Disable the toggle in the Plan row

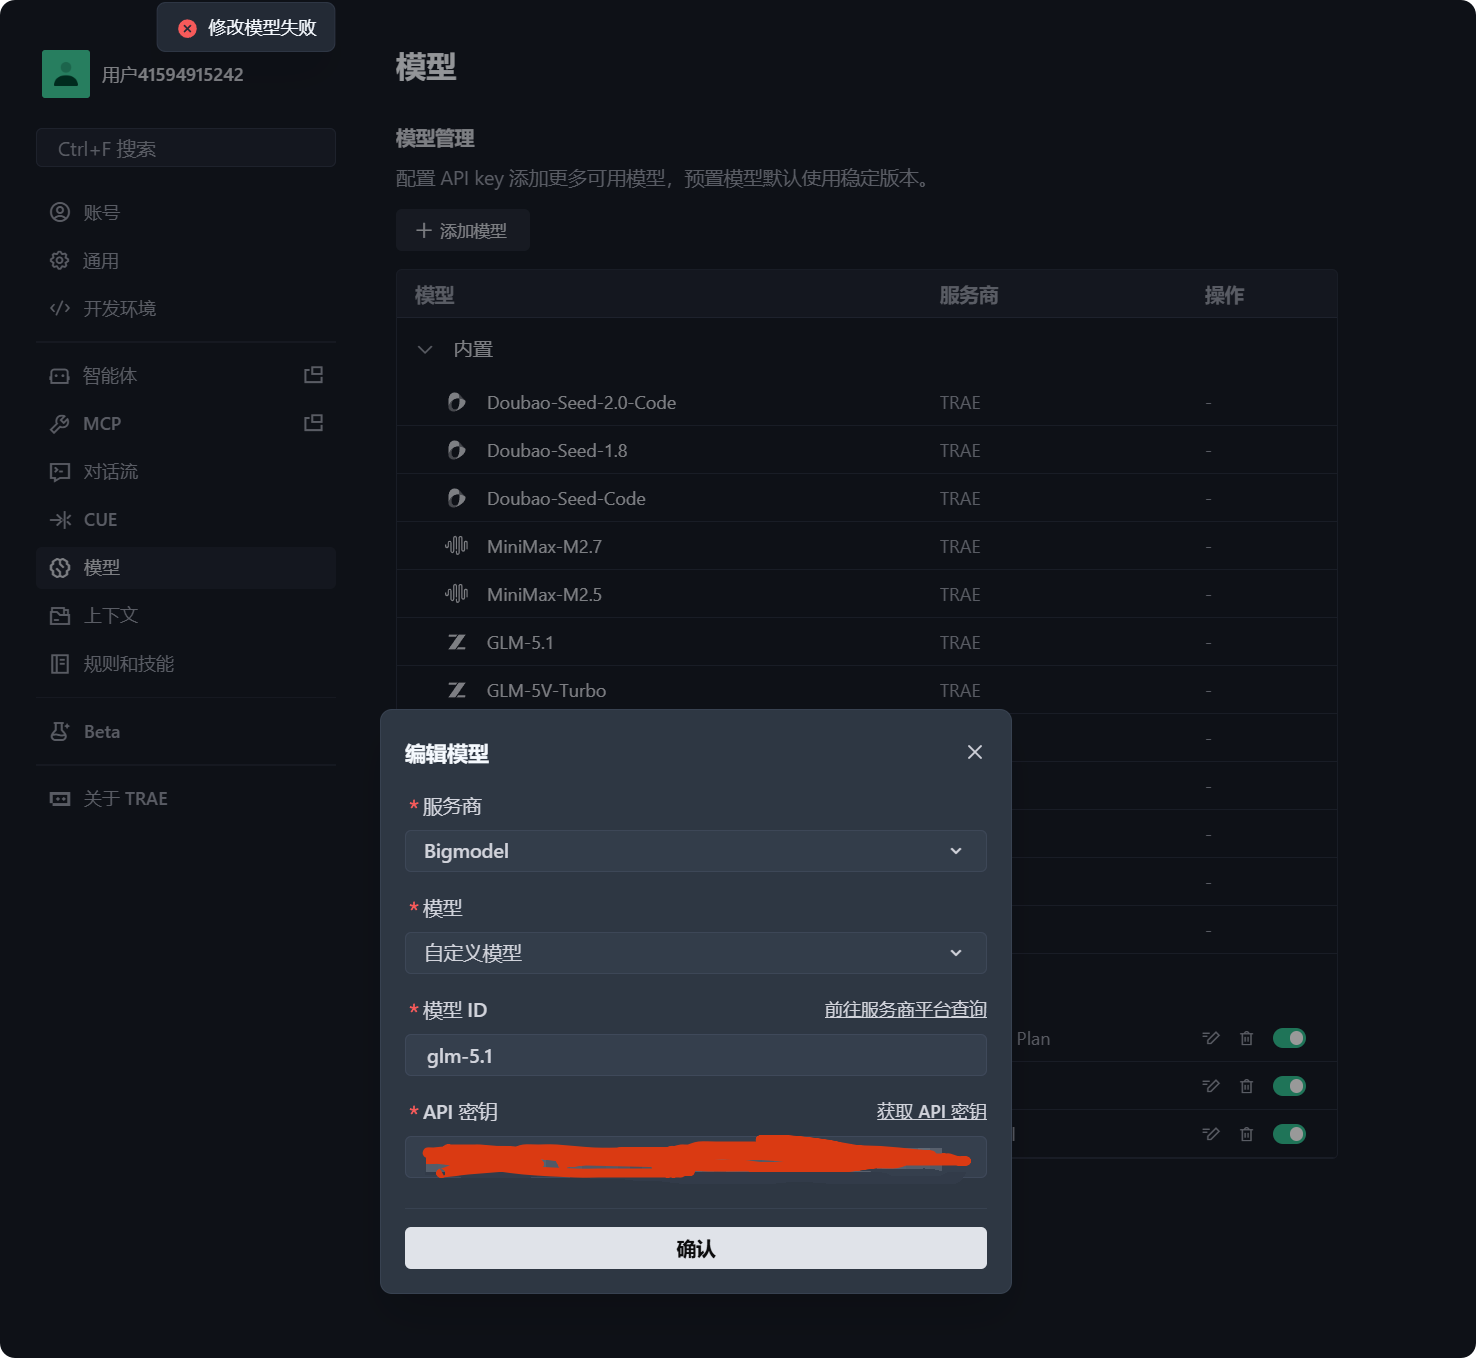[1289, 1038]
